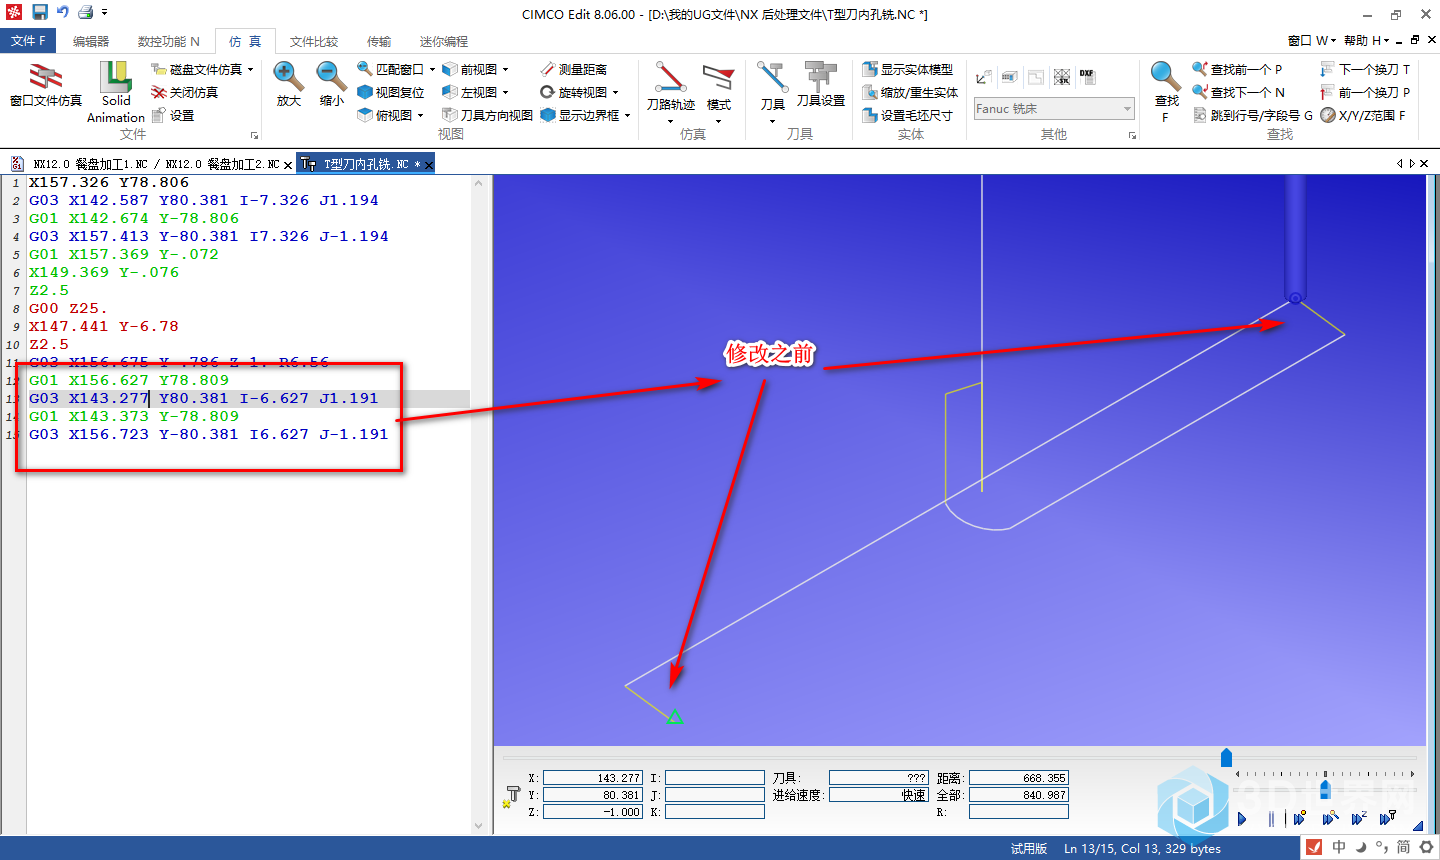This screenshot has width=1440, height=860.
Task: Click 关闭仿真 to close simulation
Action: pyautogui.click(x=184, y=92)
